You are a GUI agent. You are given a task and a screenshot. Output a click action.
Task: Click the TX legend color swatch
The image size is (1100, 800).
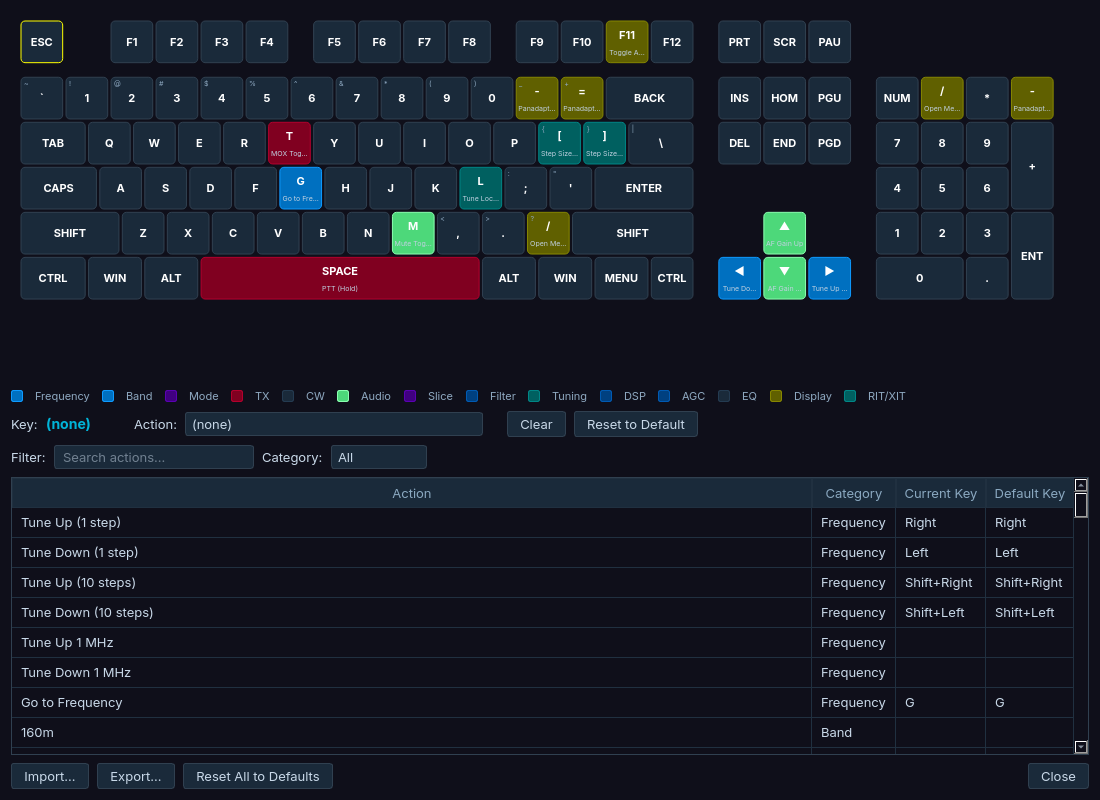tap(237, 396)
